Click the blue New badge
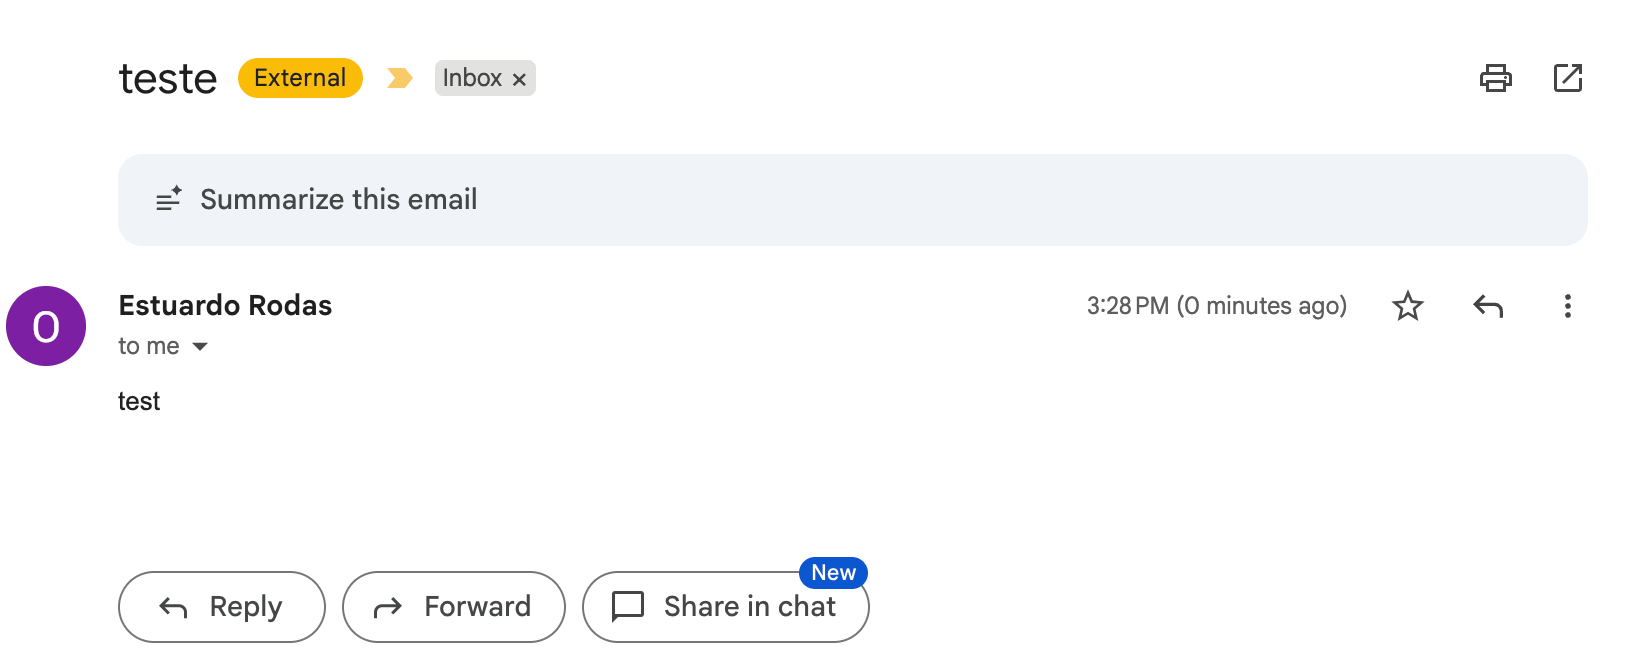Screen dimensions: 1632x650 click(x=833, y=573)
